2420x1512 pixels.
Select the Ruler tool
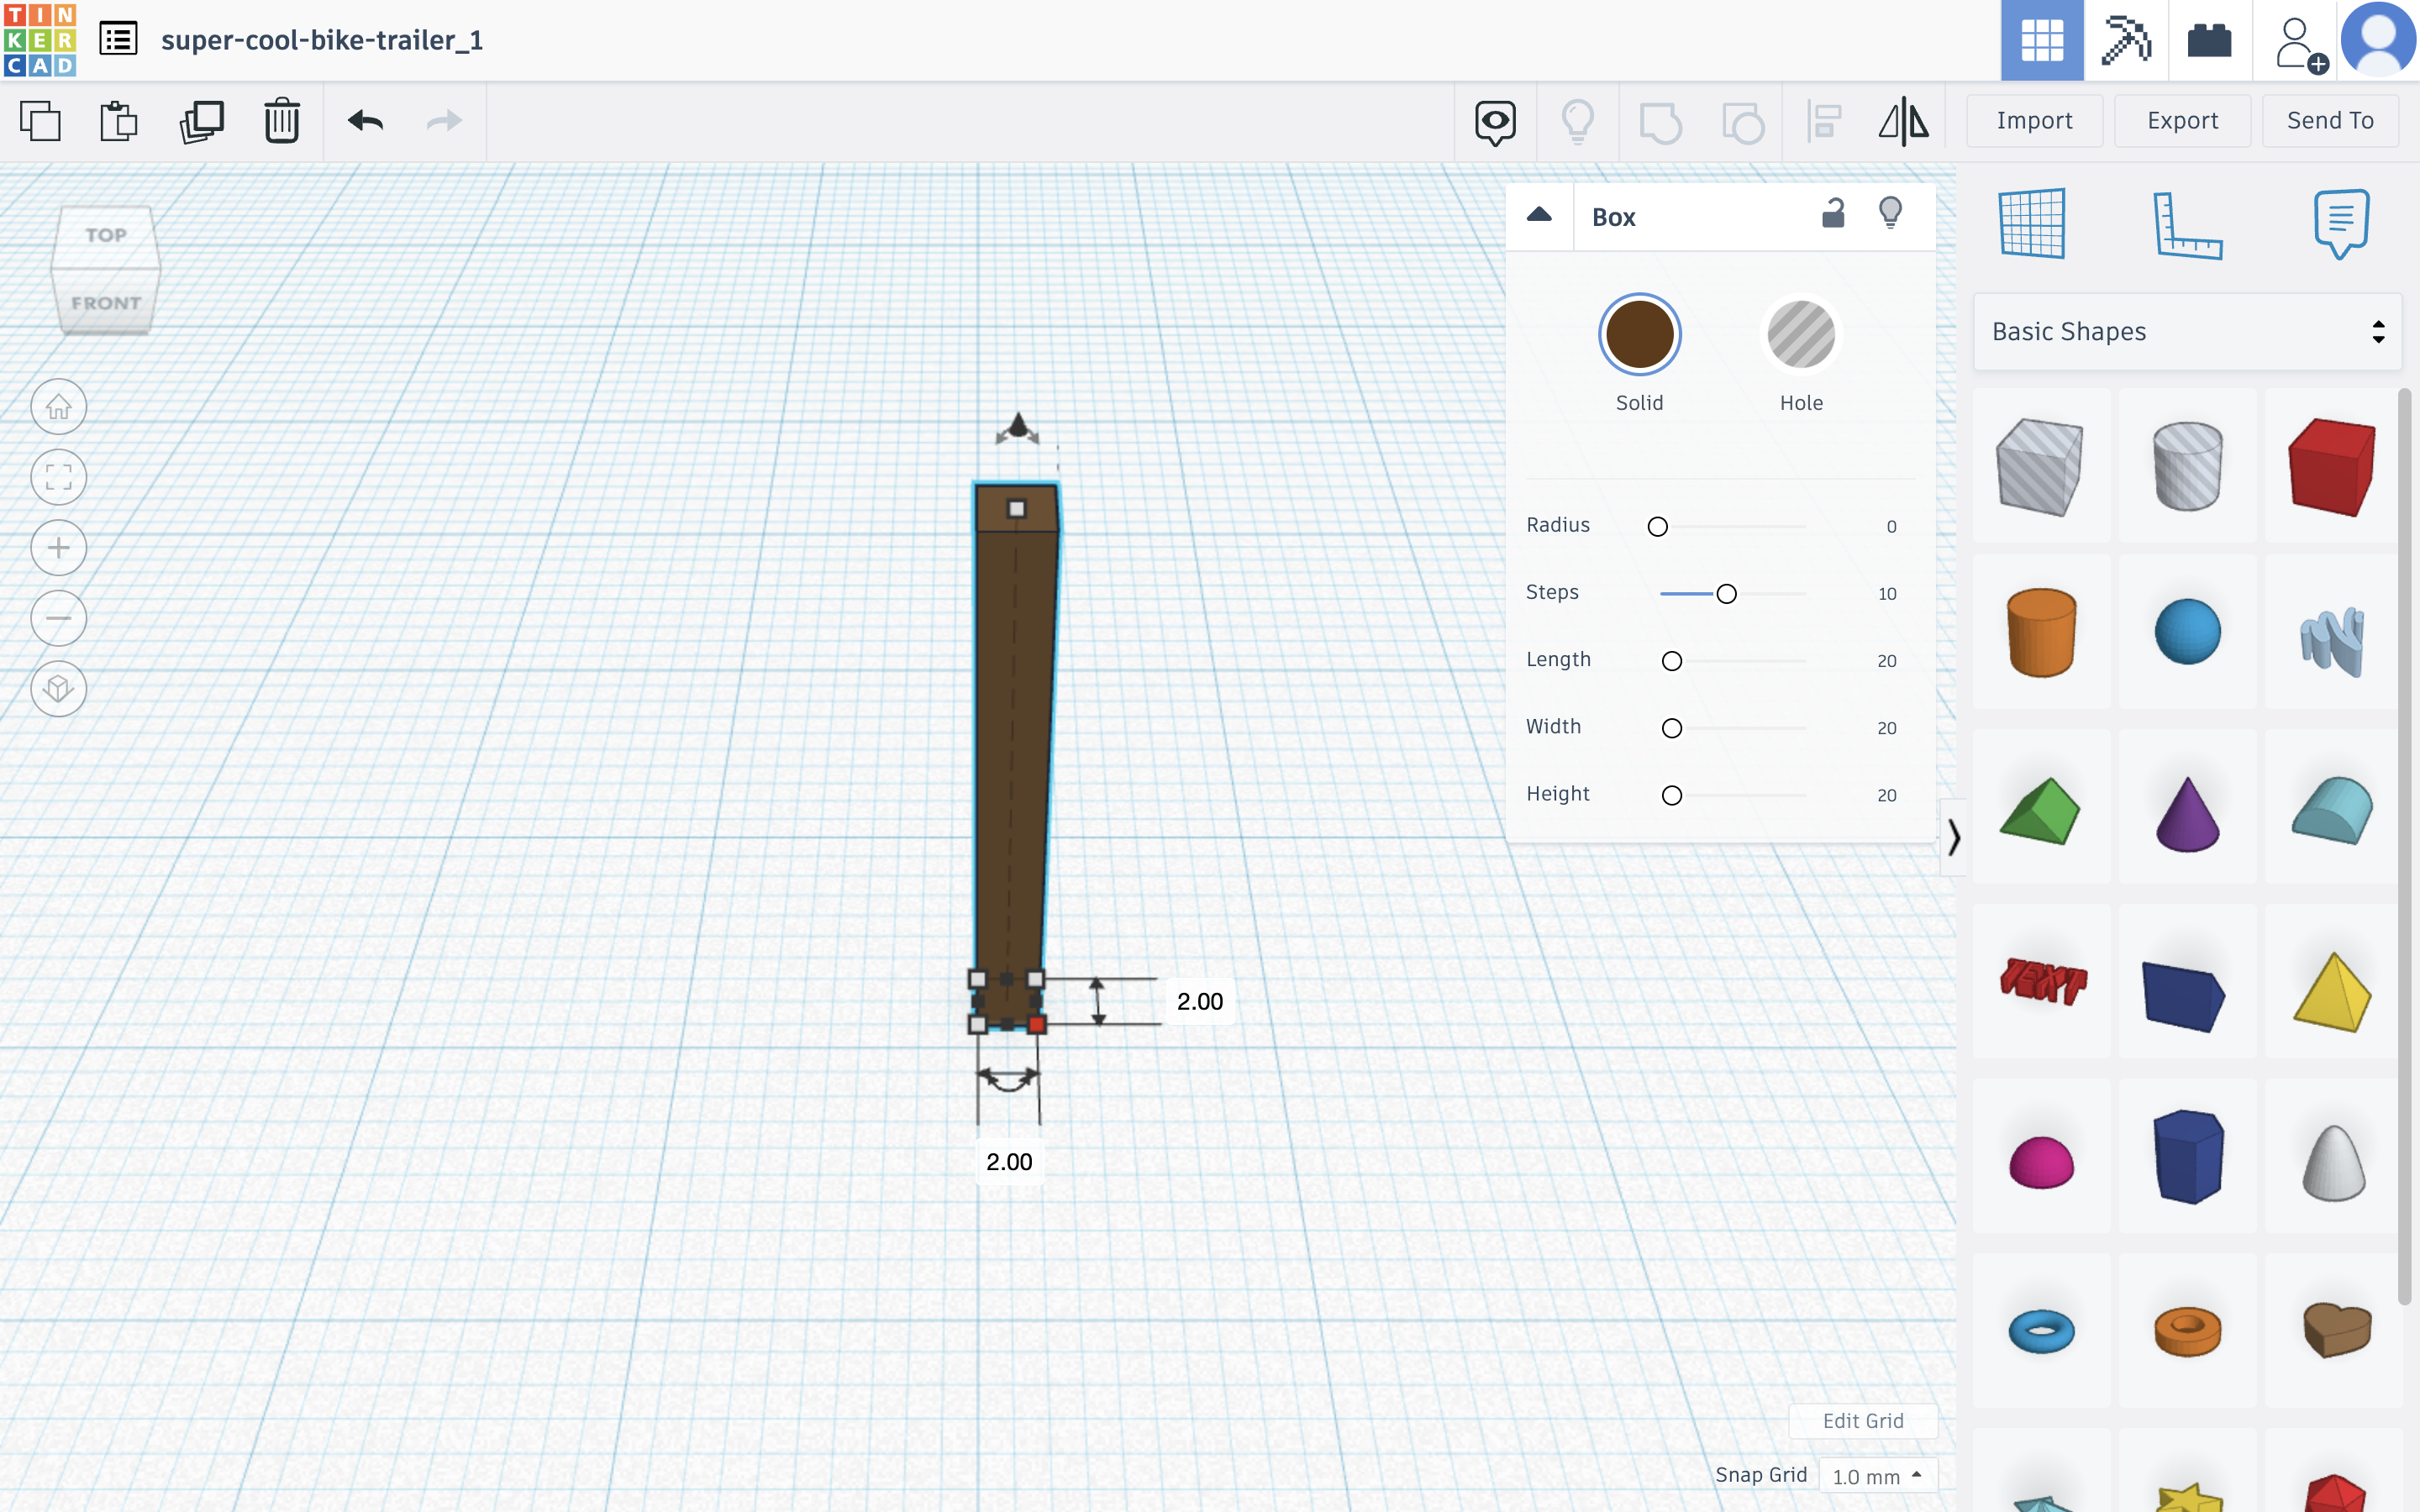point(2186,225)
